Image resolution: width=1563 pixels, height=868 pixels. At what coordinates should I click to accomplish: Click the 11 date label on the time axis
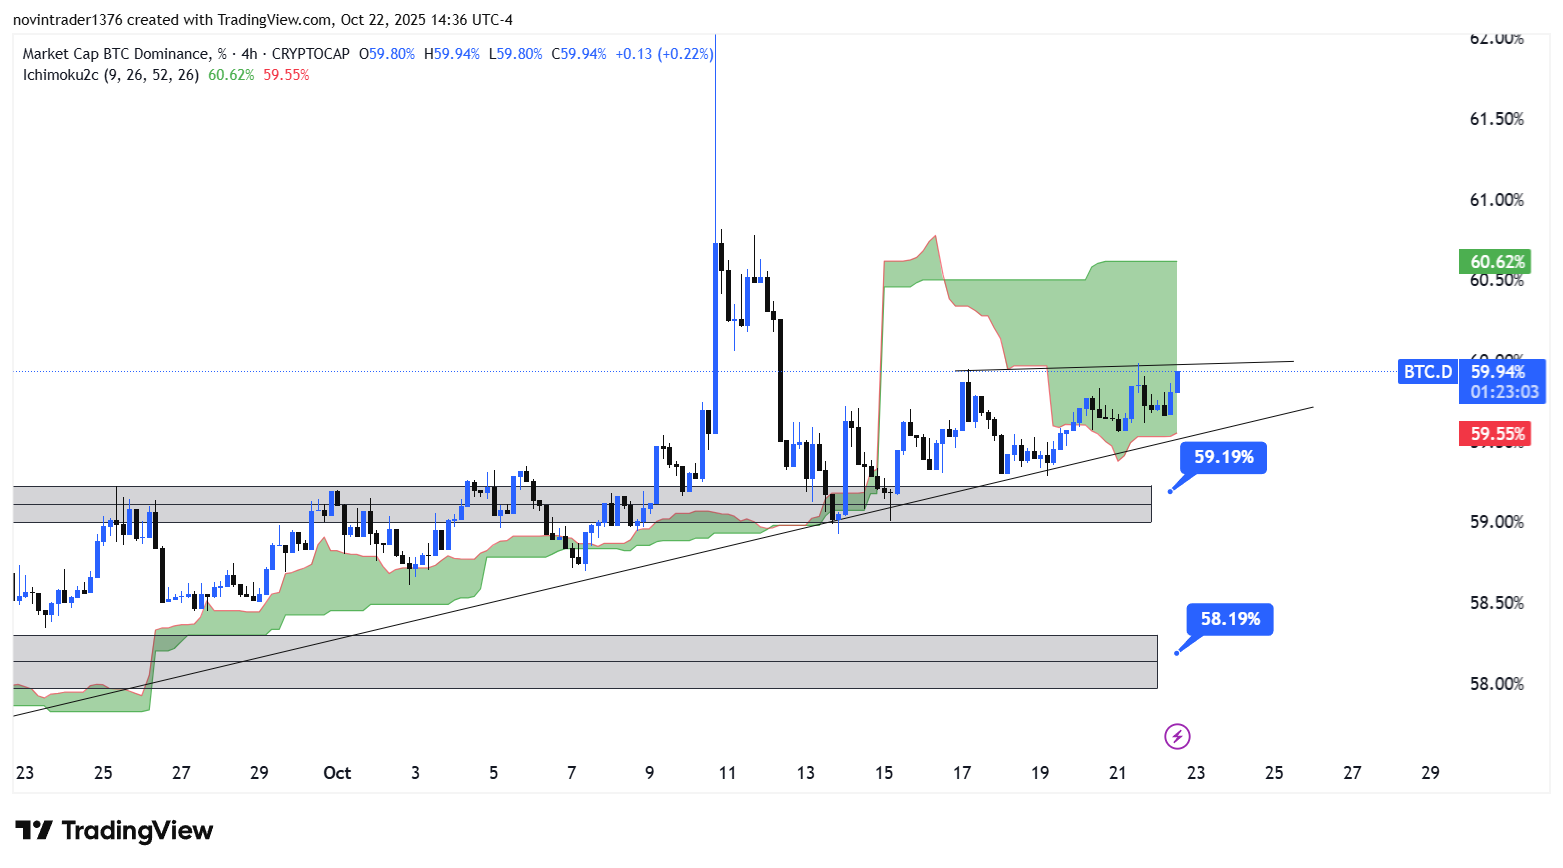click(x=727, y=773)
